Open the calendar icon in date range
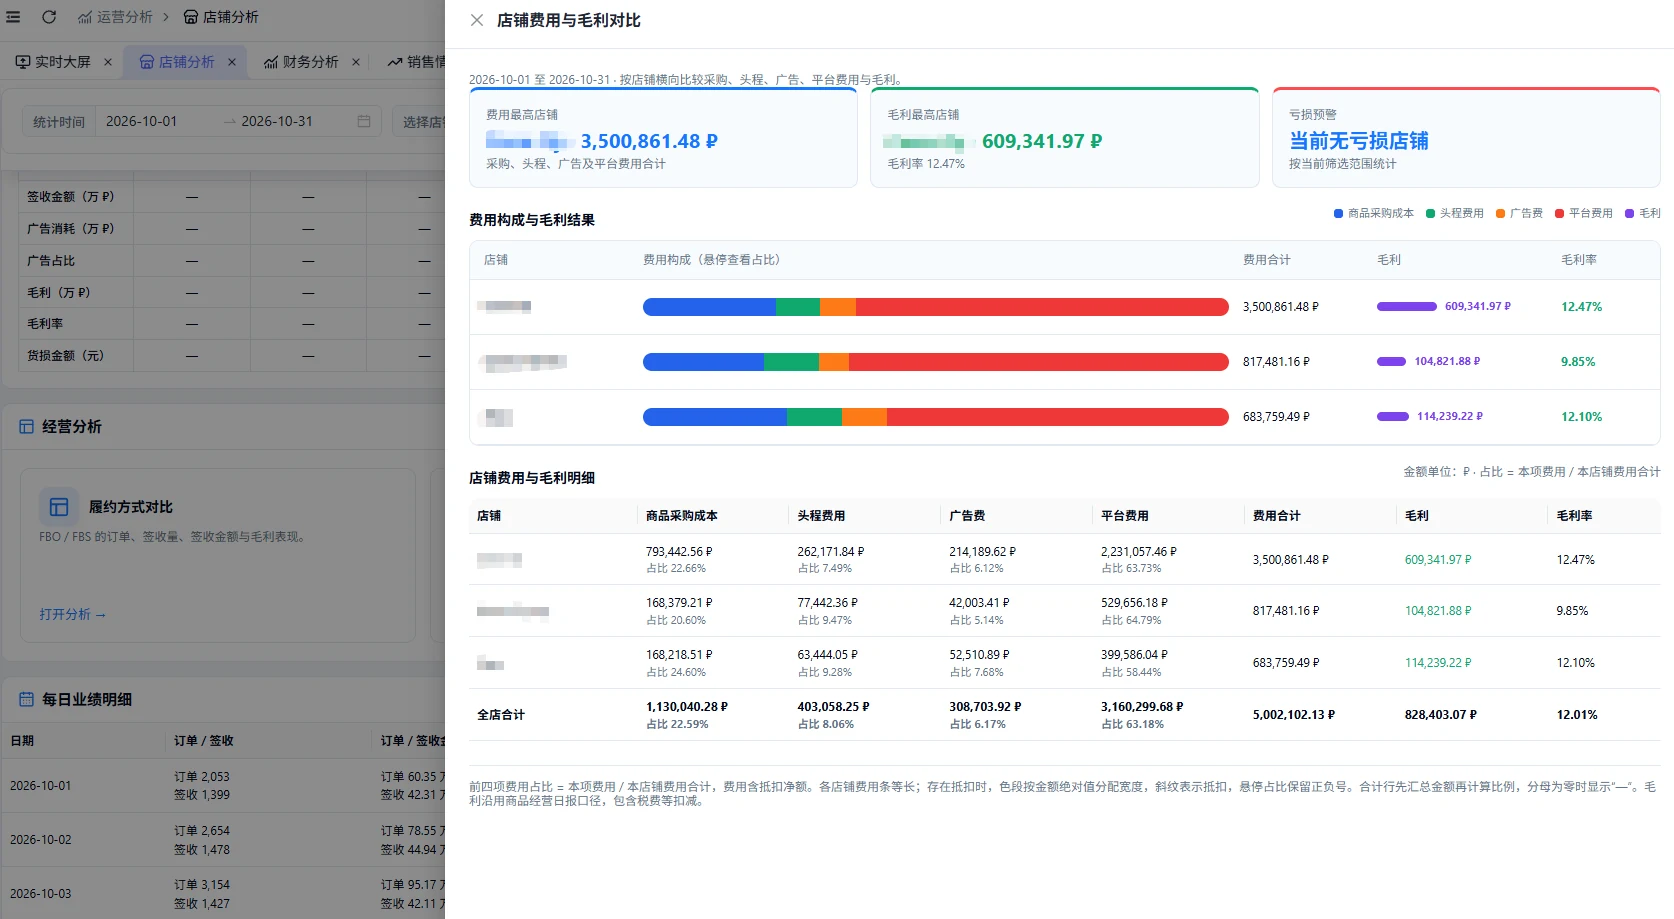Image resolution: width=1674 pixels, height=919 pixels. pyautogui.click(x=364, y=121)
